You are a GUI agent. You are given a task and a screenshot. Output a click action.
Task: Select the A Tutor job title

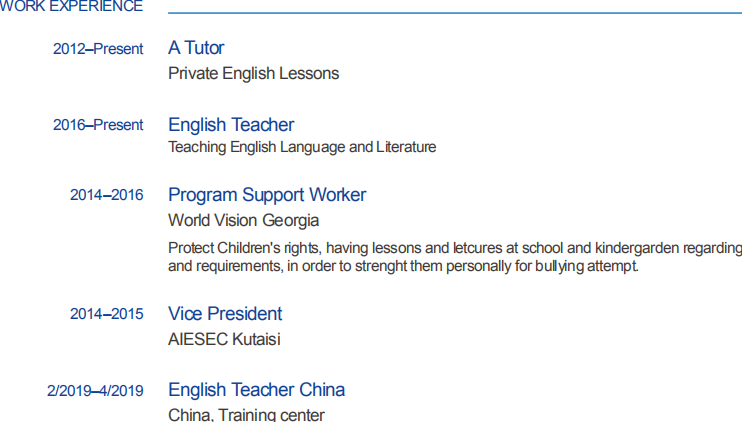click(196, 48)
